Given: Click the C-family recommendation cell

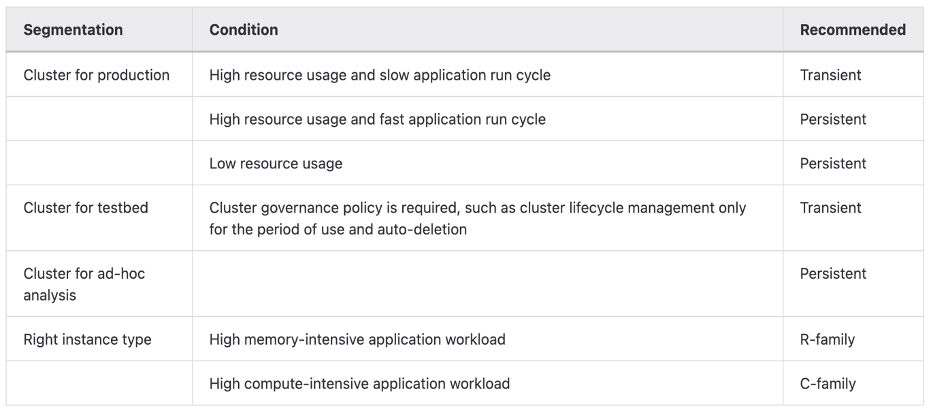Looking at the screenshot, I should [x=827, y=383].
